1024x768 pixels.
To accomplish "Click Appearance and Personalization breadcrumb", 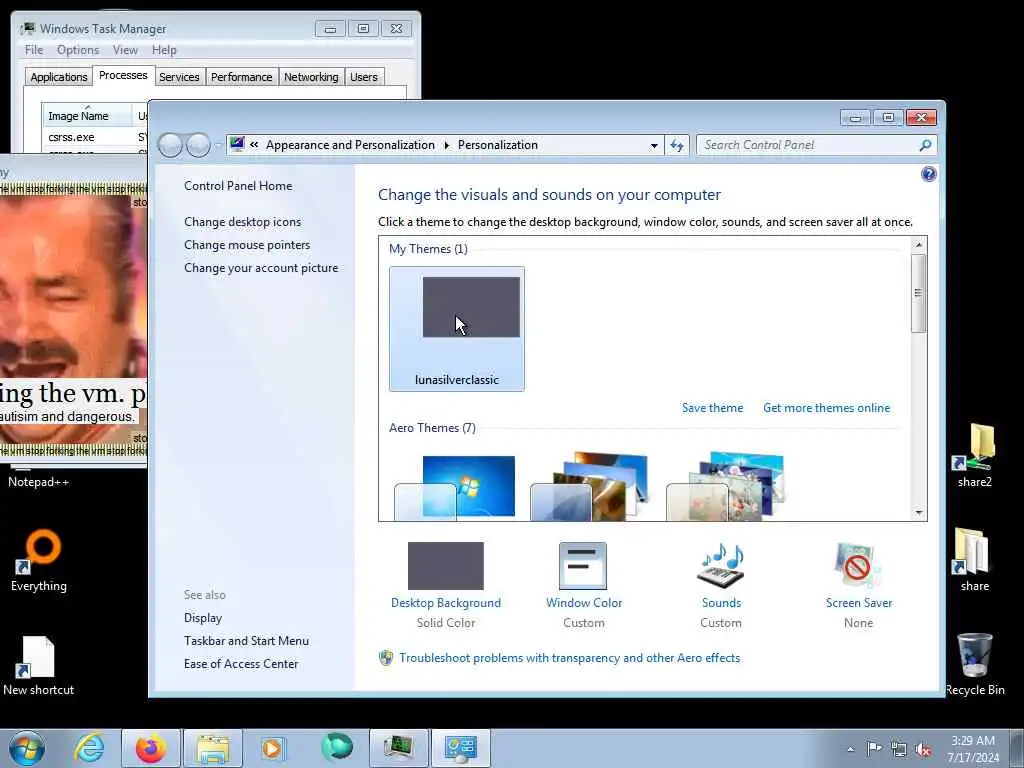I will click(x=350, y=145).
